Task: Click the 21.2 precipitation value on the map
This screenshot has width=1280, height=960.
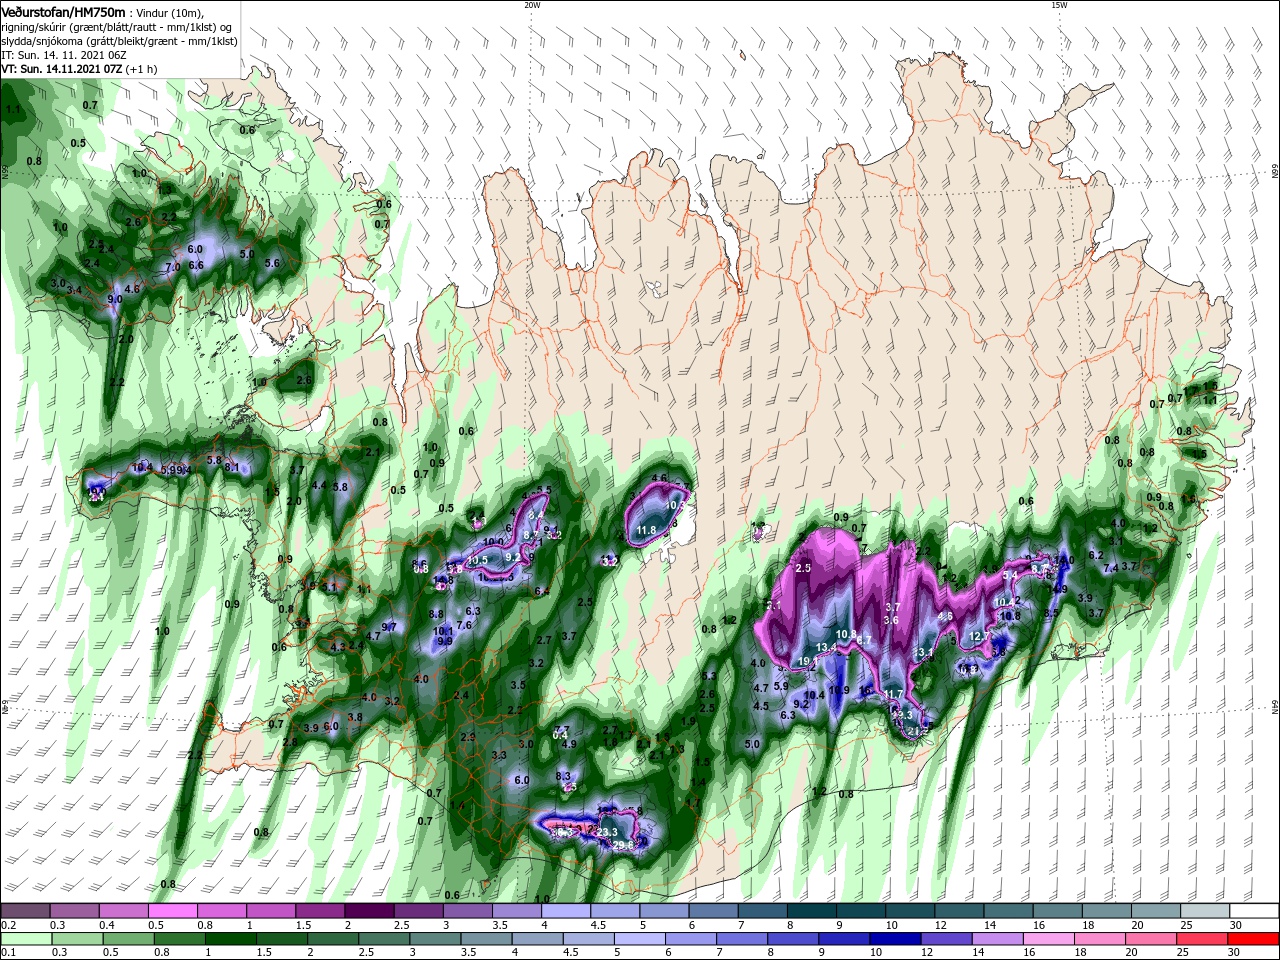Action: tap(918, 731)
